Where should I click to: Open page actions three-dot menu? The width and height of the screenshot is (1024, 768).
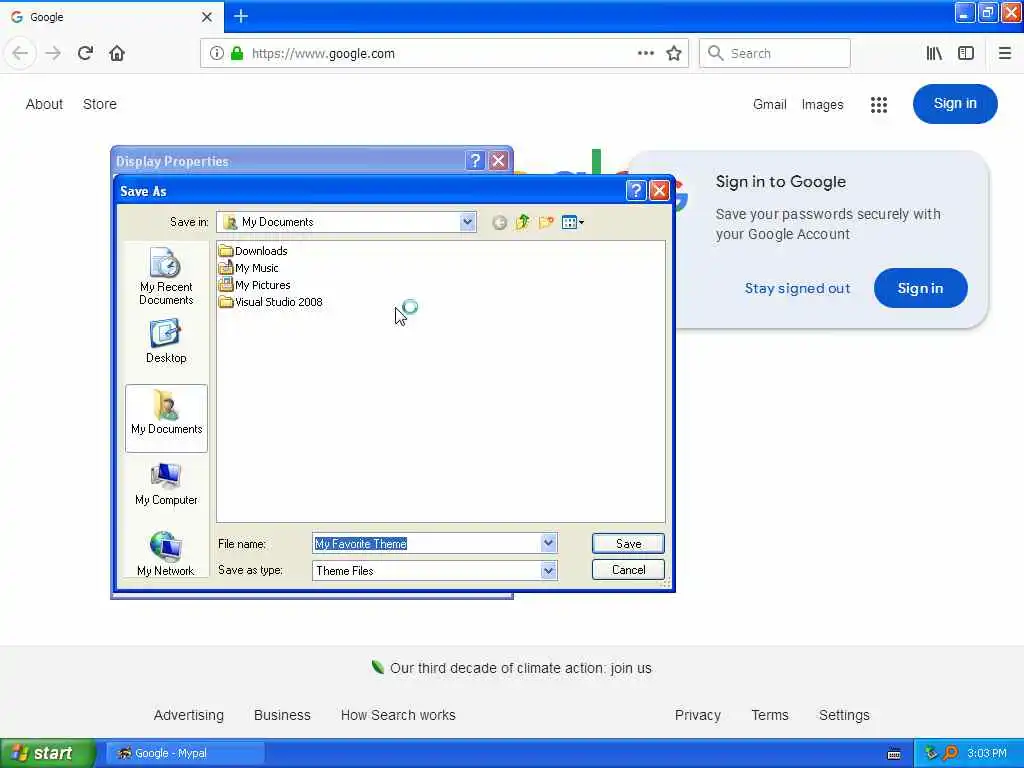point(645,53)
